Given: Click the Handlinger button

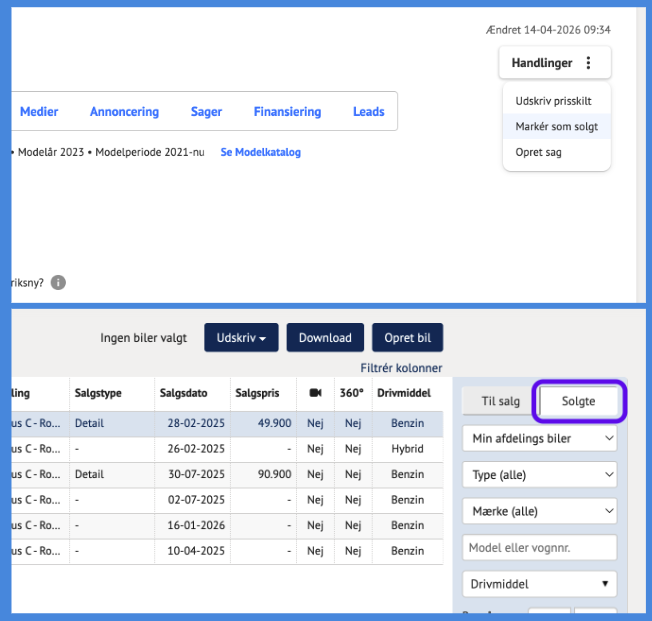Looking at the screenshot, I should click(x=555, y=63).
